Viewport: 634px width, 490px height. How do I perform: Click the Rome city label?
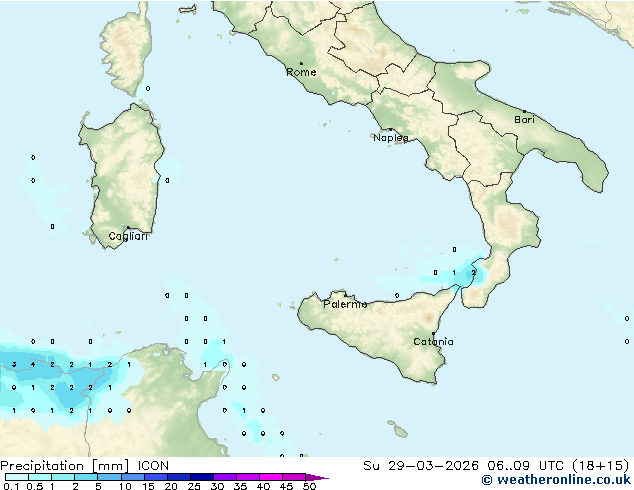tap(301, 72)
